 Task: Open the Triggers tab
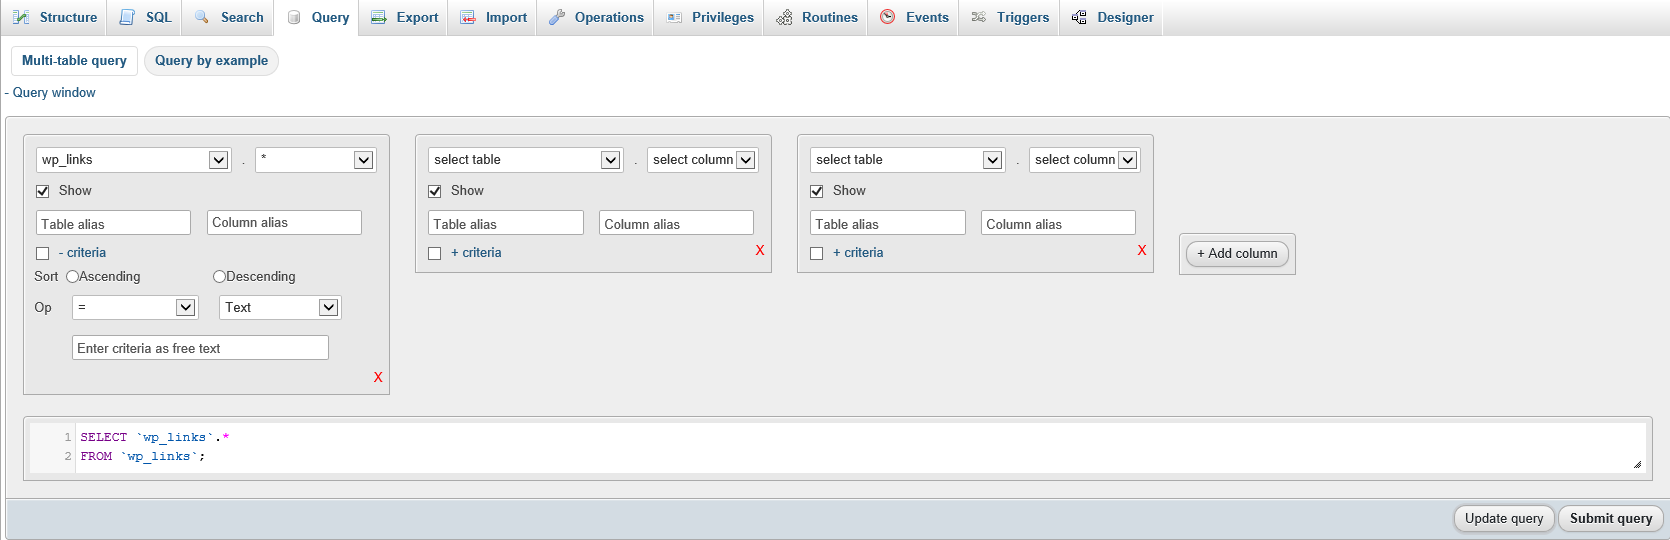click(x=1010, y=17)
